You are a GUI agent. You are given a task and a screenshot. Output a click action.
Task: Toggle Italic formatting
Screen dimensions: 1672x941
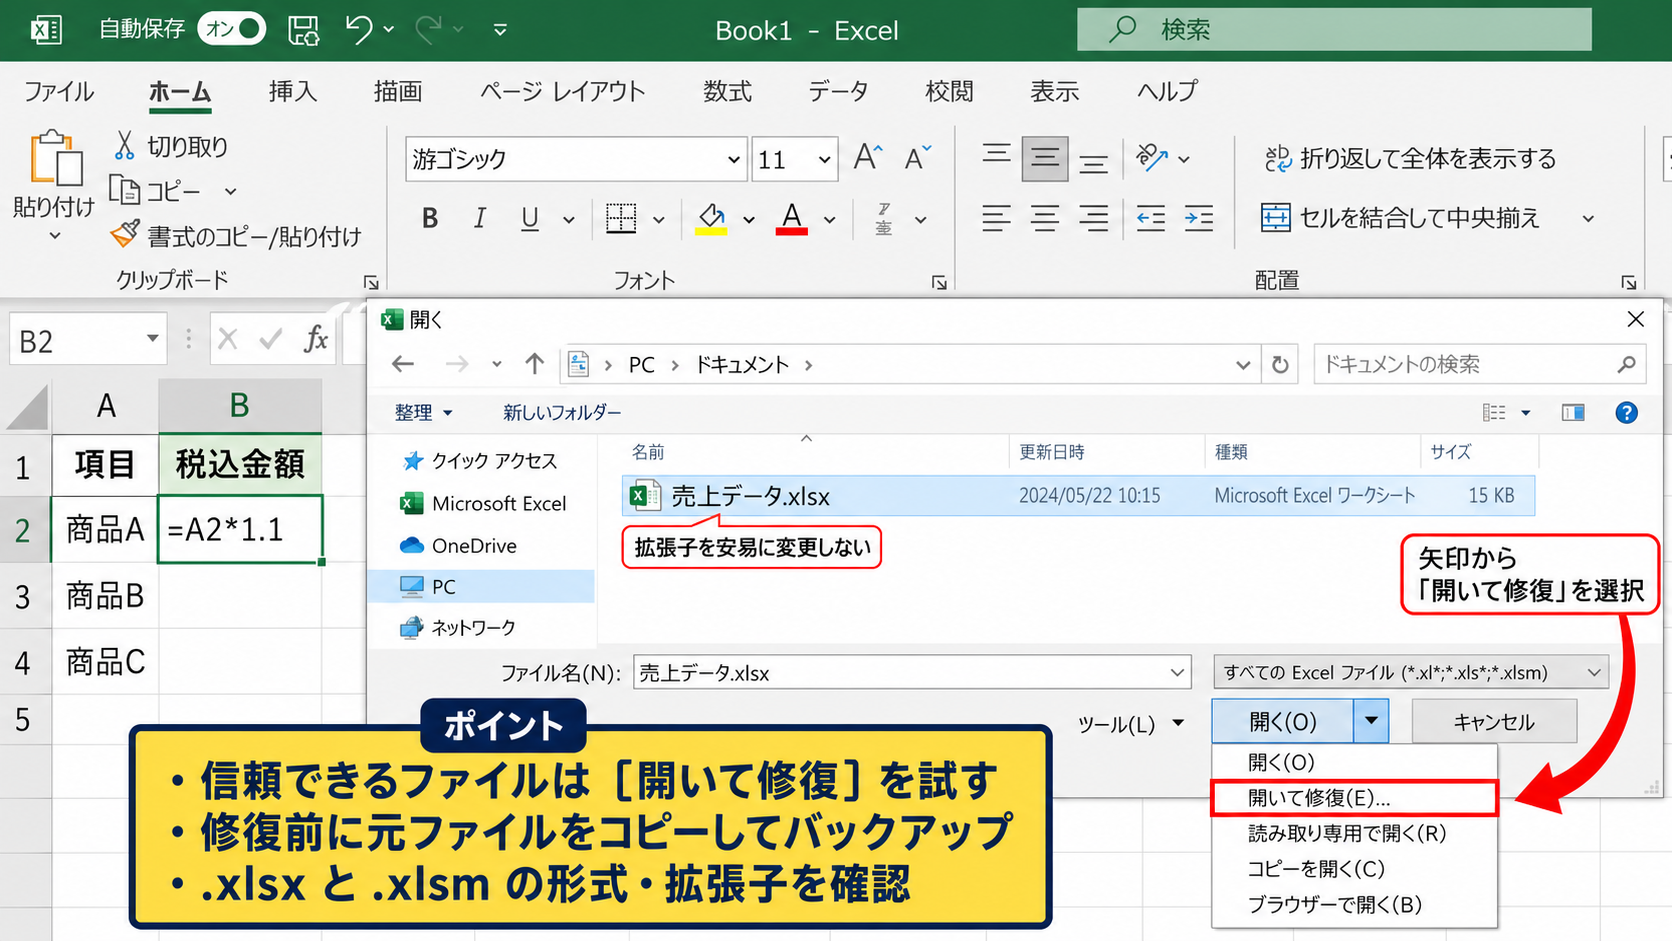pyautogui.click(x=480, y=218)
